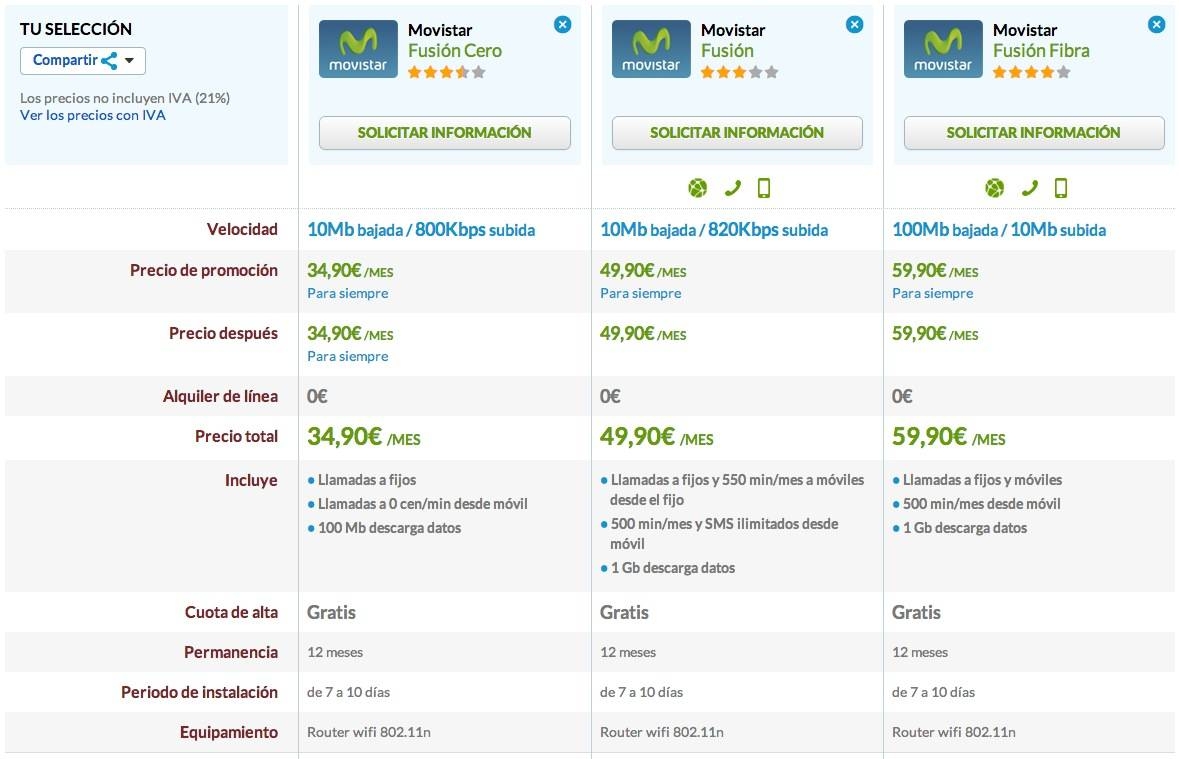The width and height of the screenshot is (1179, 759).
Task: Click 'Los precios no incluyen IVA (21%)' note
Action: [x=125, y=99]
